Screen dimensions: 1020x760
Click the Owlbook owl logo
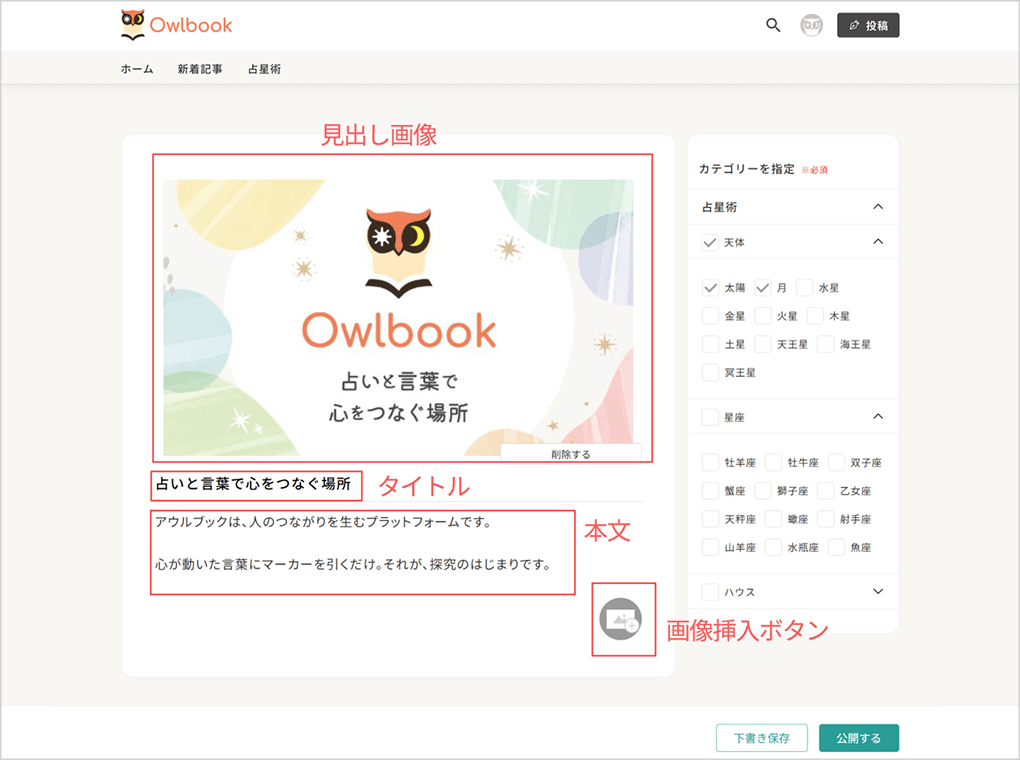point(176,25)
